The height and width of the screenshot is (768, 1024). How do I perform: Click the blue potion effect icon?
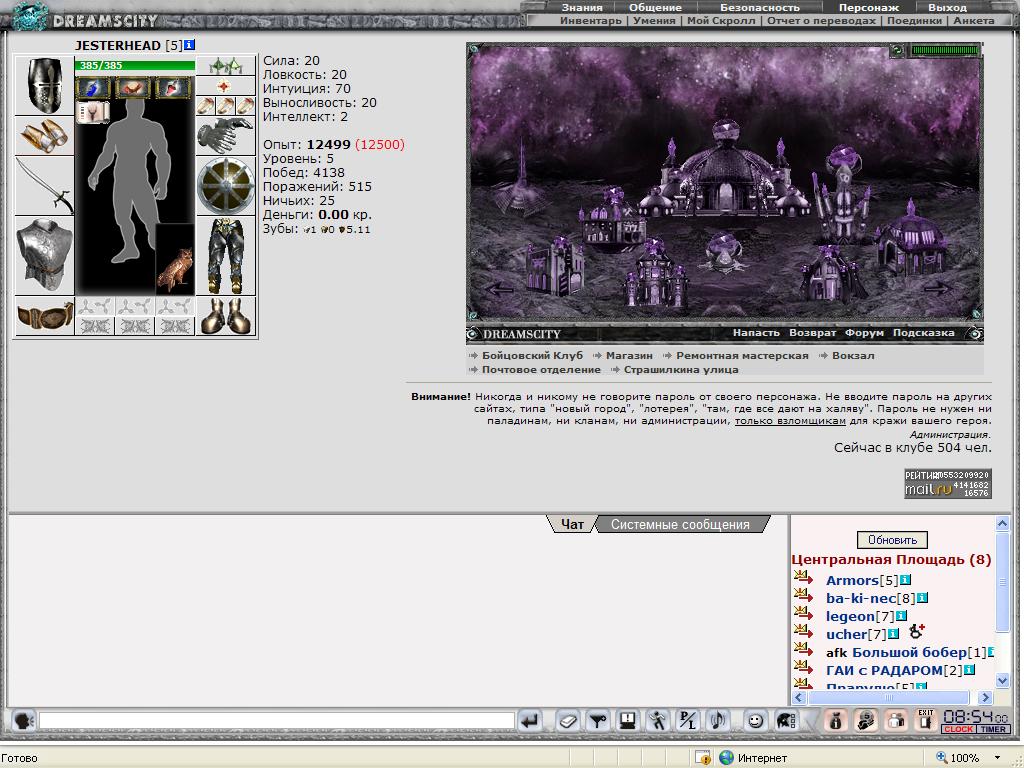tap(95, 87)
